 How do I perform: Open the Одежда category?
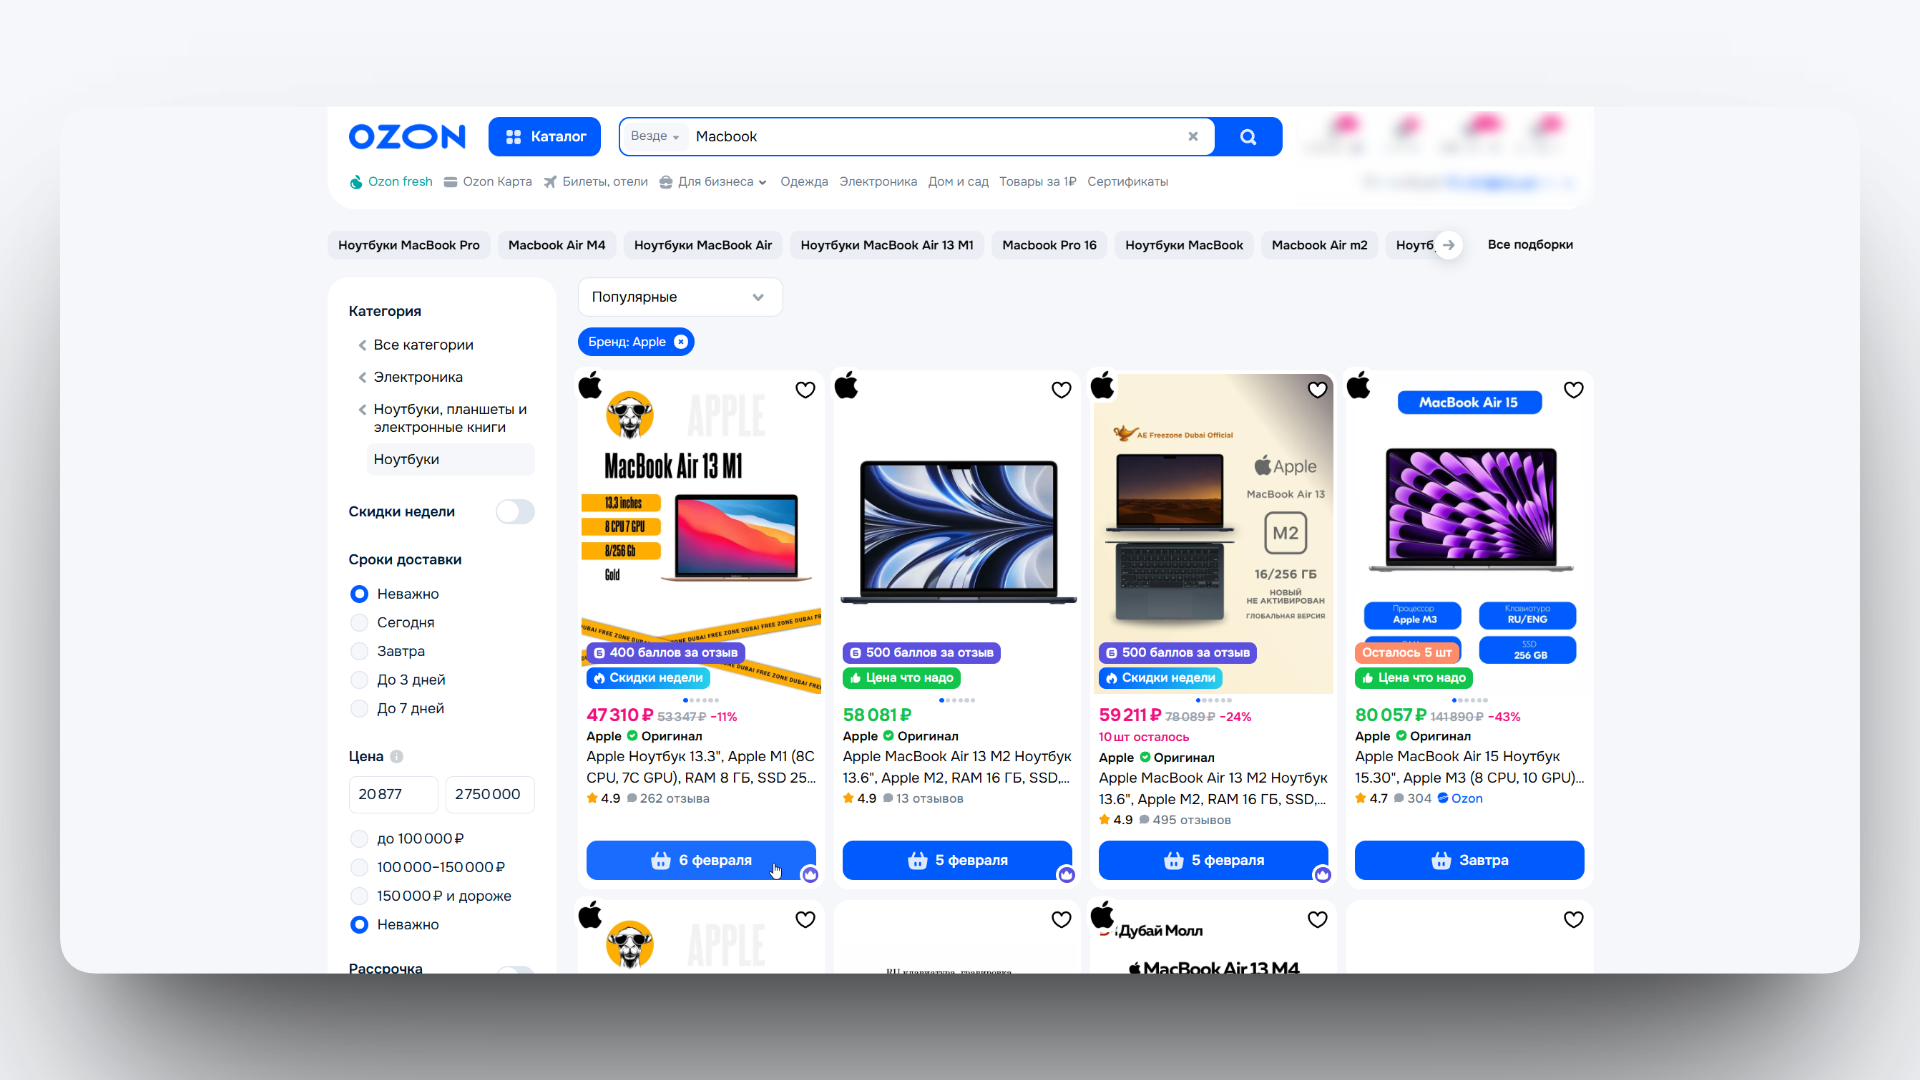point(804,181)
